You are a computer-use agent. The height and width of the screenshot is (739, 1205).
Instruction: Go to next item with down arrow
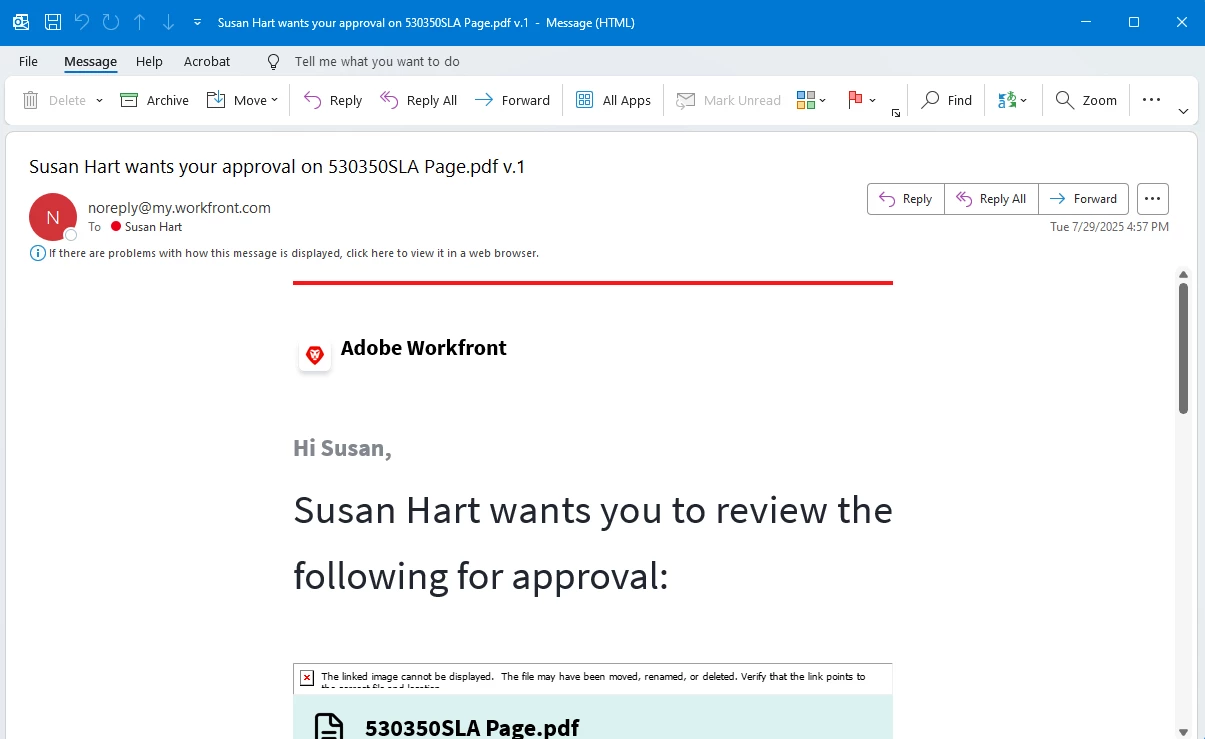[x=169, y=22]
